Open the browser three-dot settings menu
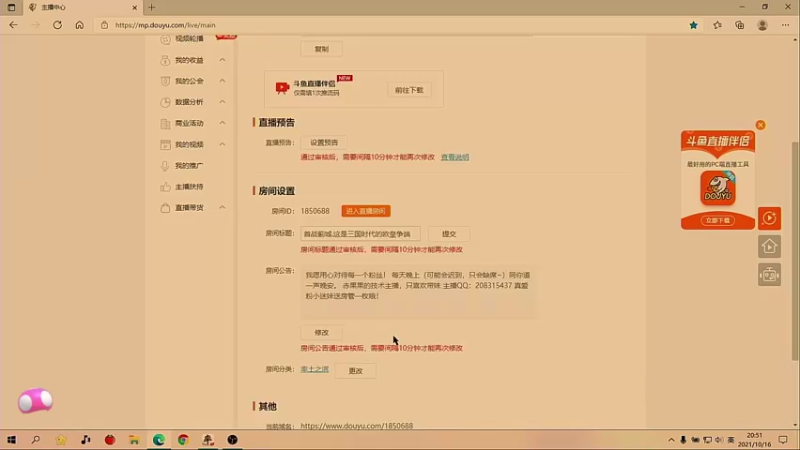Image resolution: width=800 pixels, height=450 pixels. 785,25
